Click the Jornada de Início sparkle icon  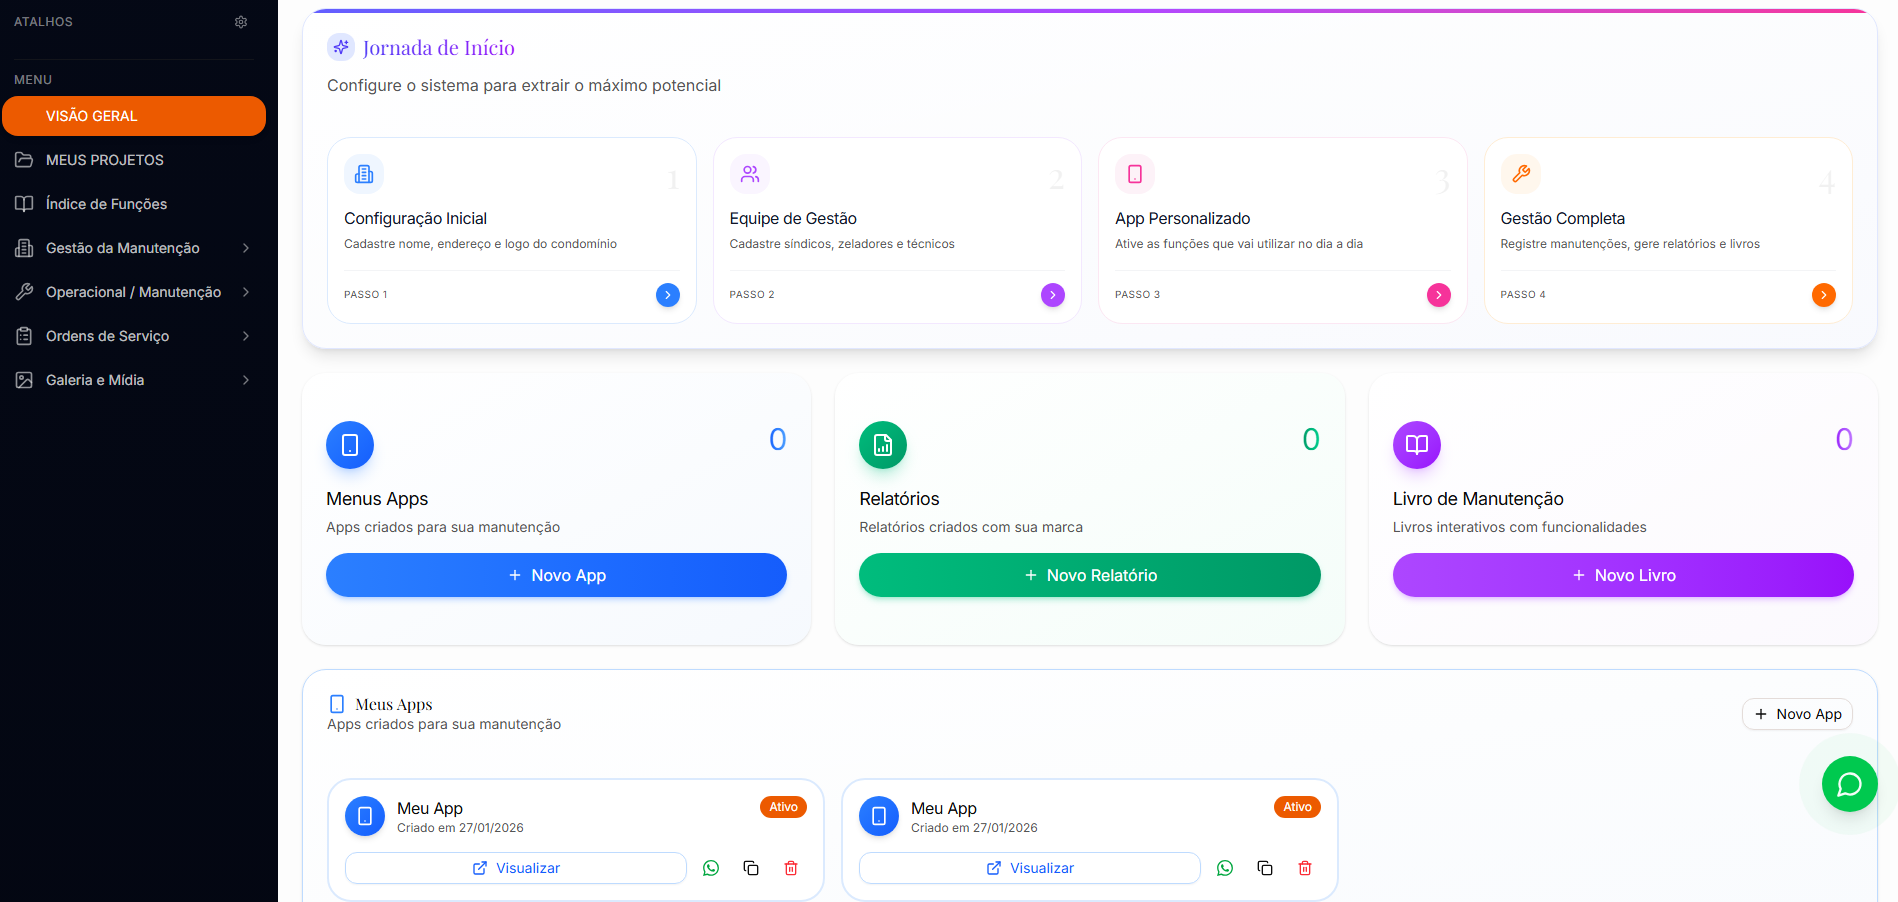coord(341,47)
